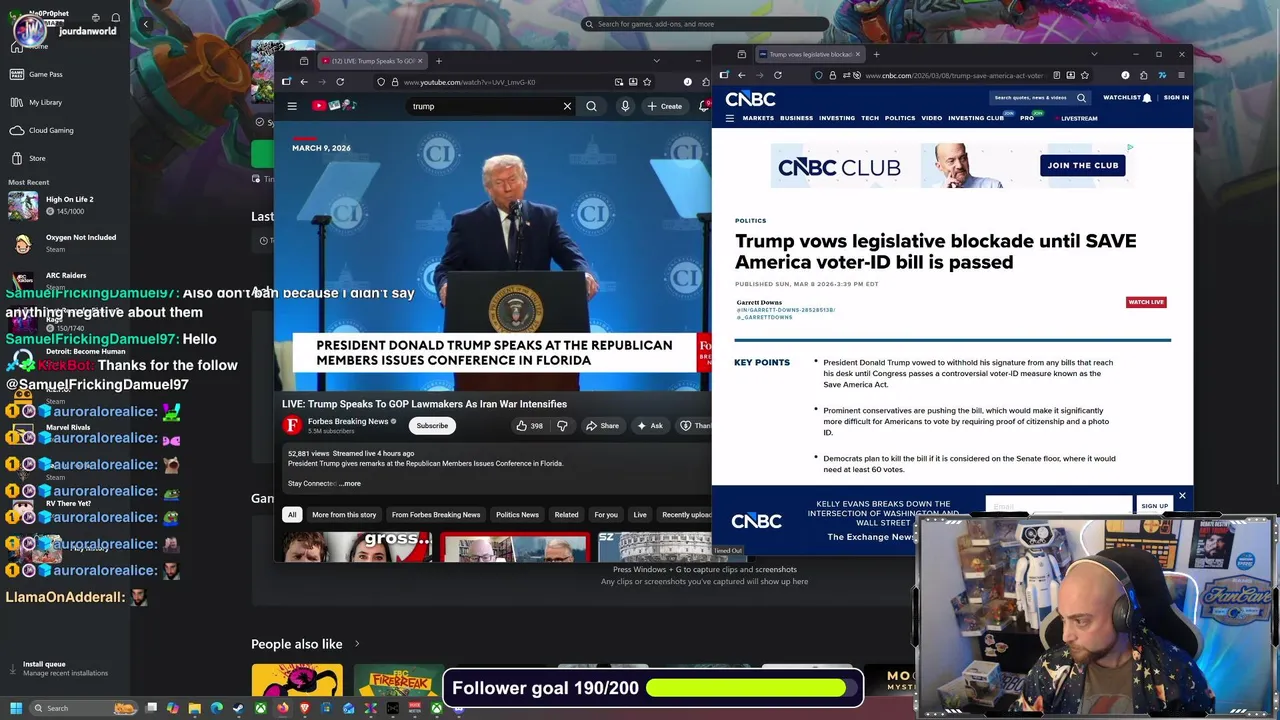Viewport: 1280px width, 720px height.
Task: Open YouTube Create menu
Action: coord(664,106)
